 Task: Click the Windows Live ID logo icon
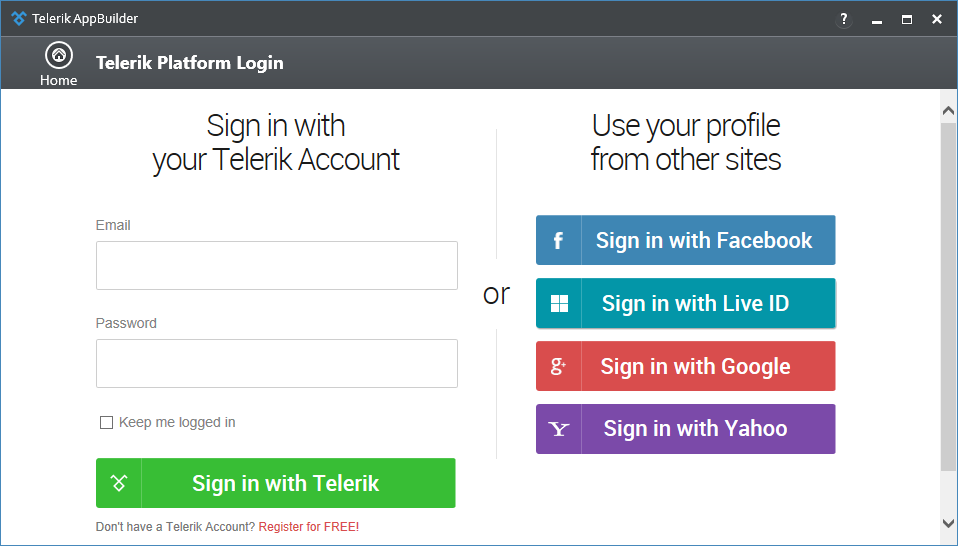click(559, 304)
